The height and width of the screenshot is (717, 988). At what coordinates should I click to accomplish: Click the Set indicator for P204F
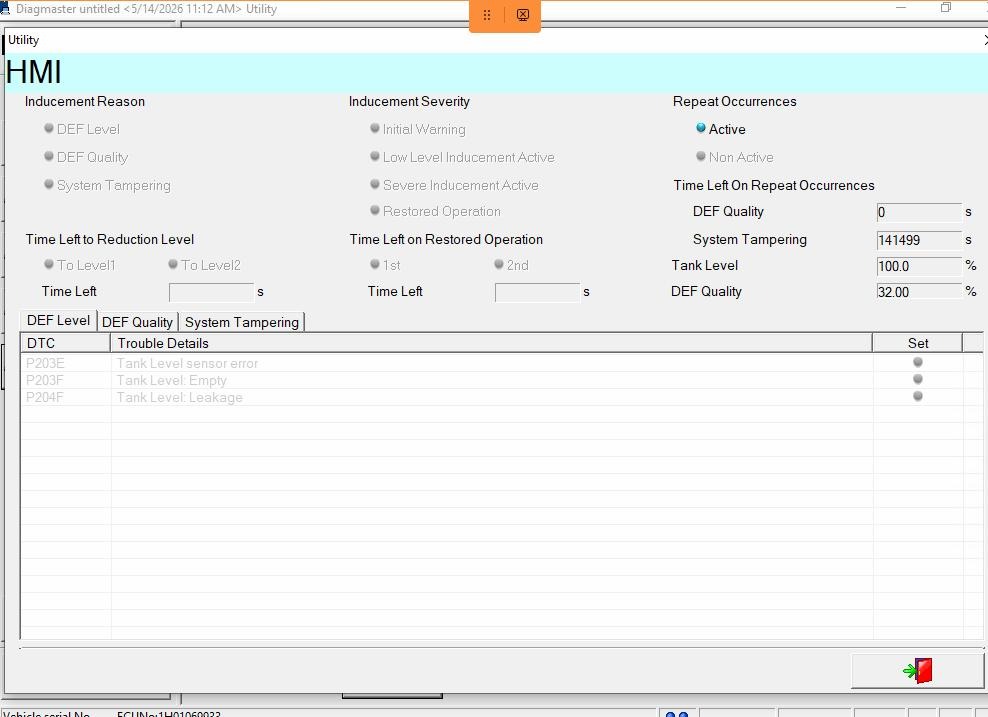[917, 396]
